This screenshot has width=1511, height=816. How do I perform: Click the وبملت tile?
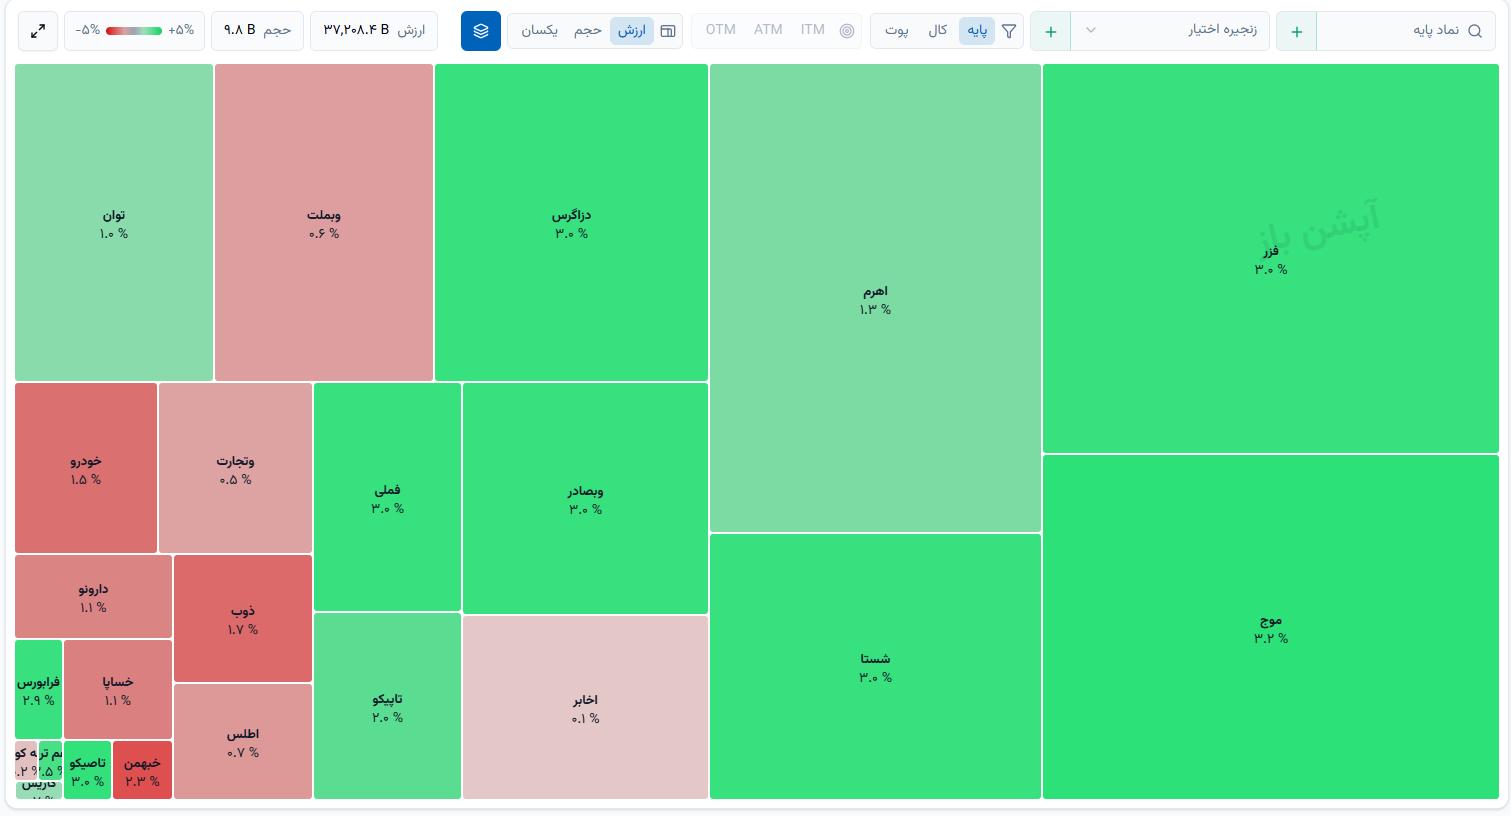[324, 223]
